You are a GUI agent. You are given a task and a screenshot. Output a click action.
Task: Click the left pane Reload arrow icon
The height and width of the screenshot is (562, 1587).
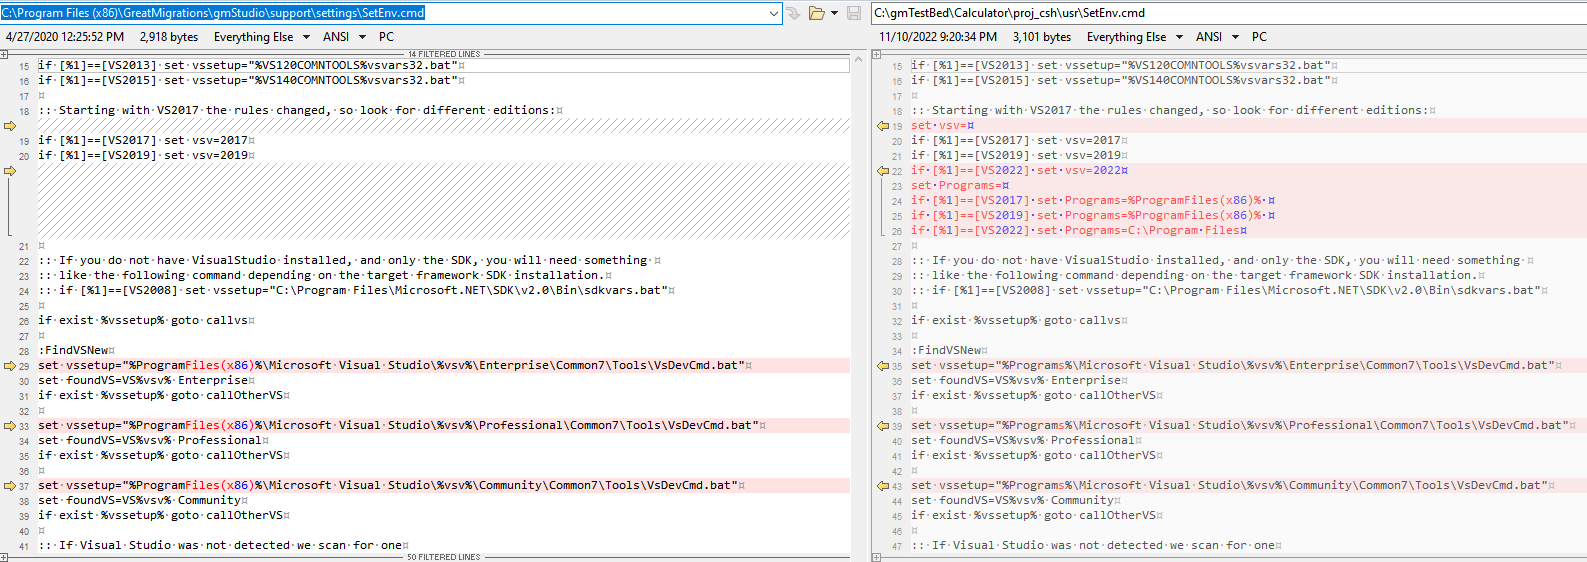tap(793, 13)
